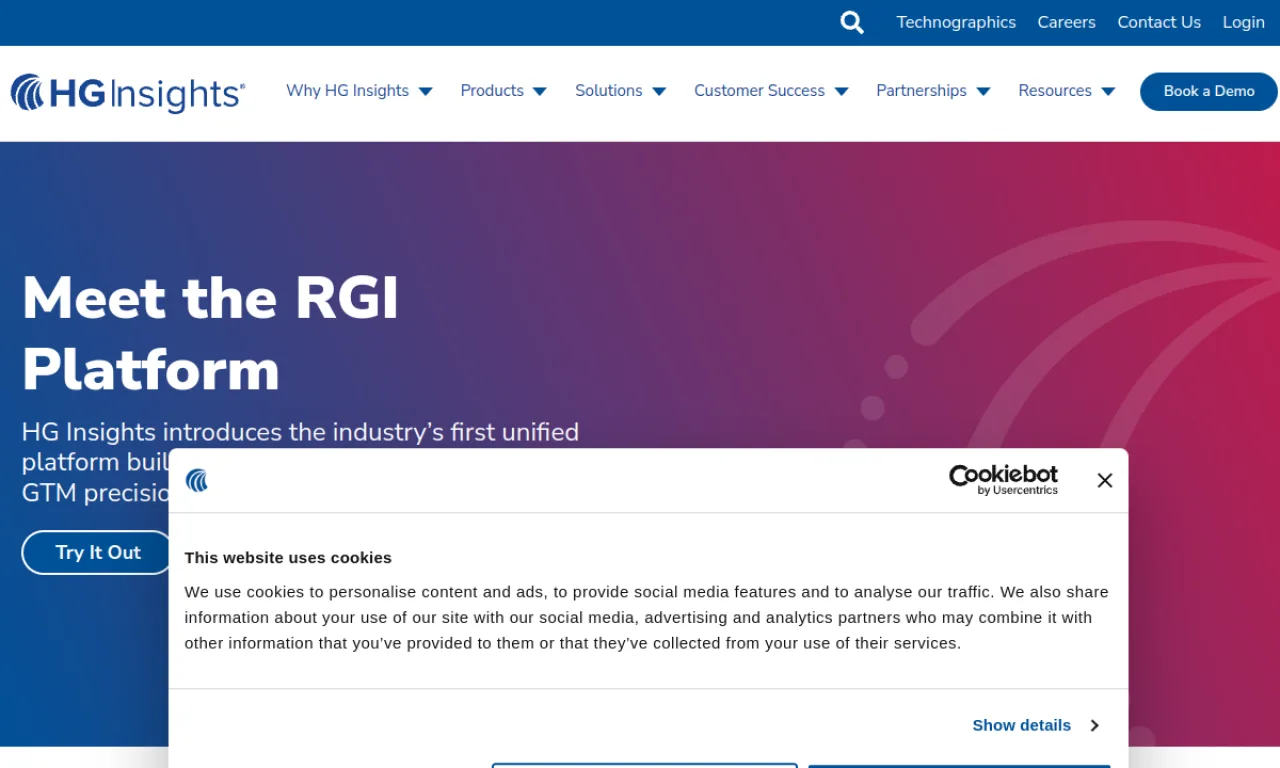The height and width of the screenshot is (768, 1280).
Task: Expand the Why HG Insights menu arrow
Action: [425, 91]
